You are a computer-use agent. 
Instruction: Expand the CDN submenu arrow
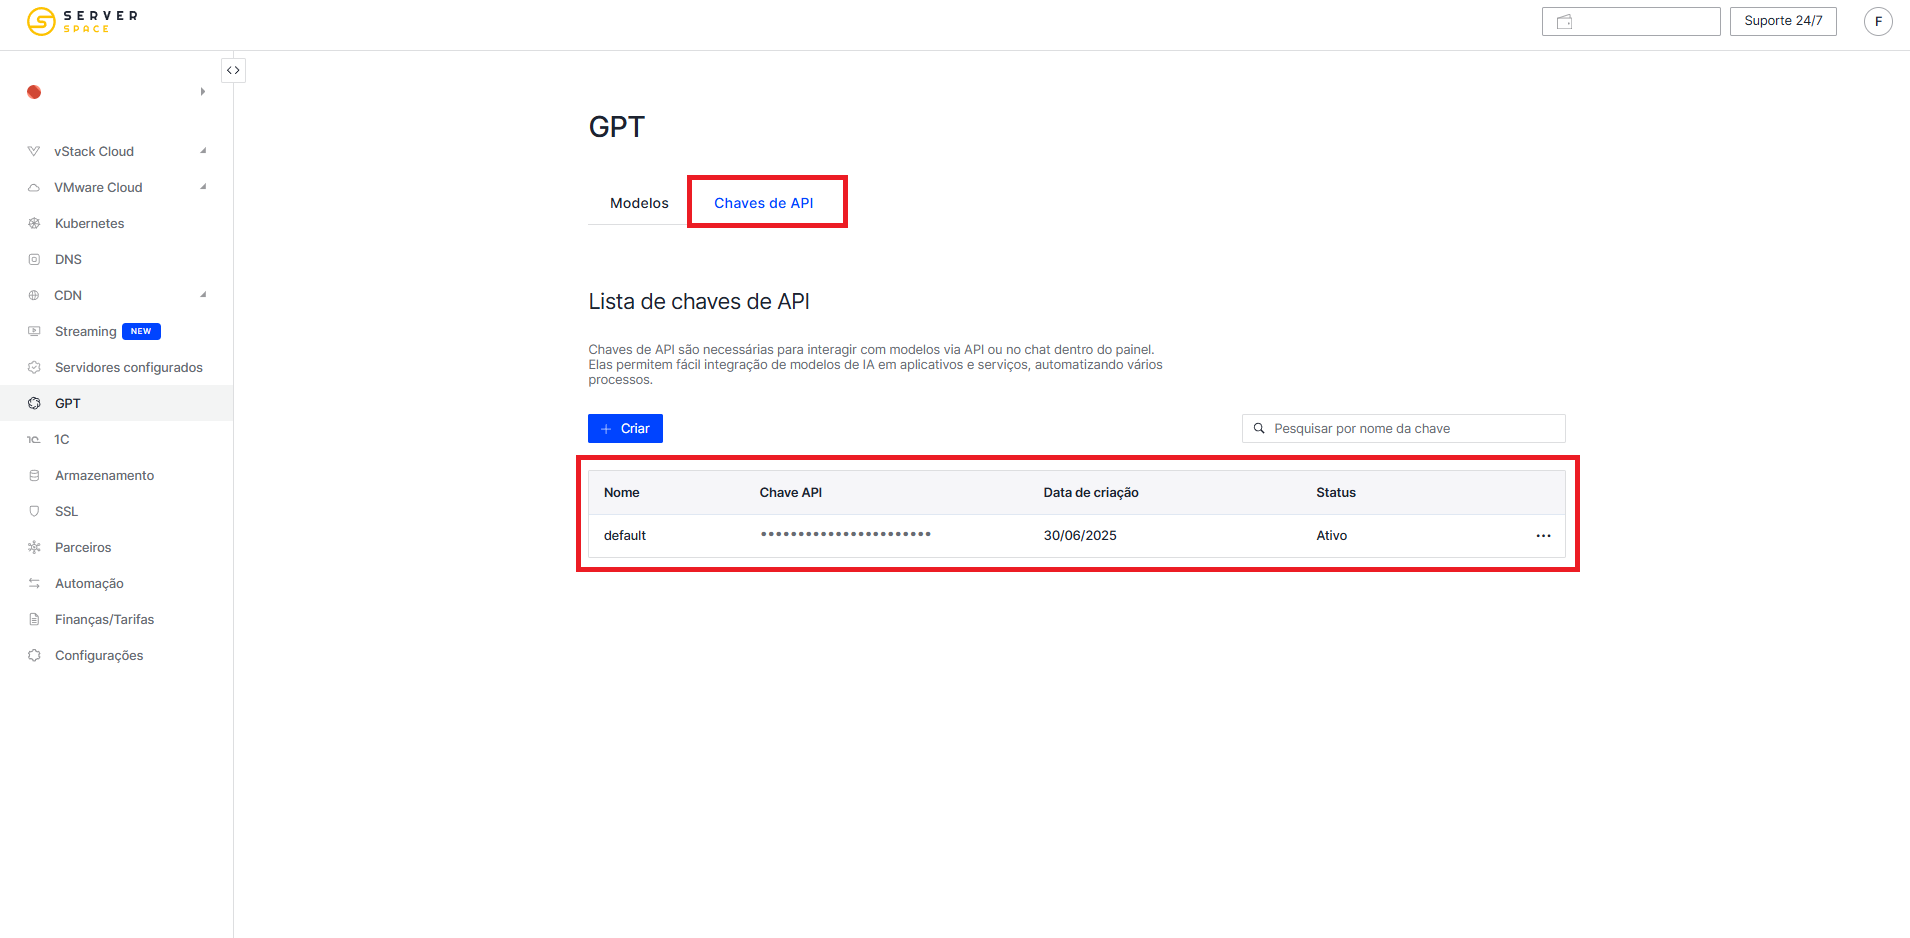203,295
